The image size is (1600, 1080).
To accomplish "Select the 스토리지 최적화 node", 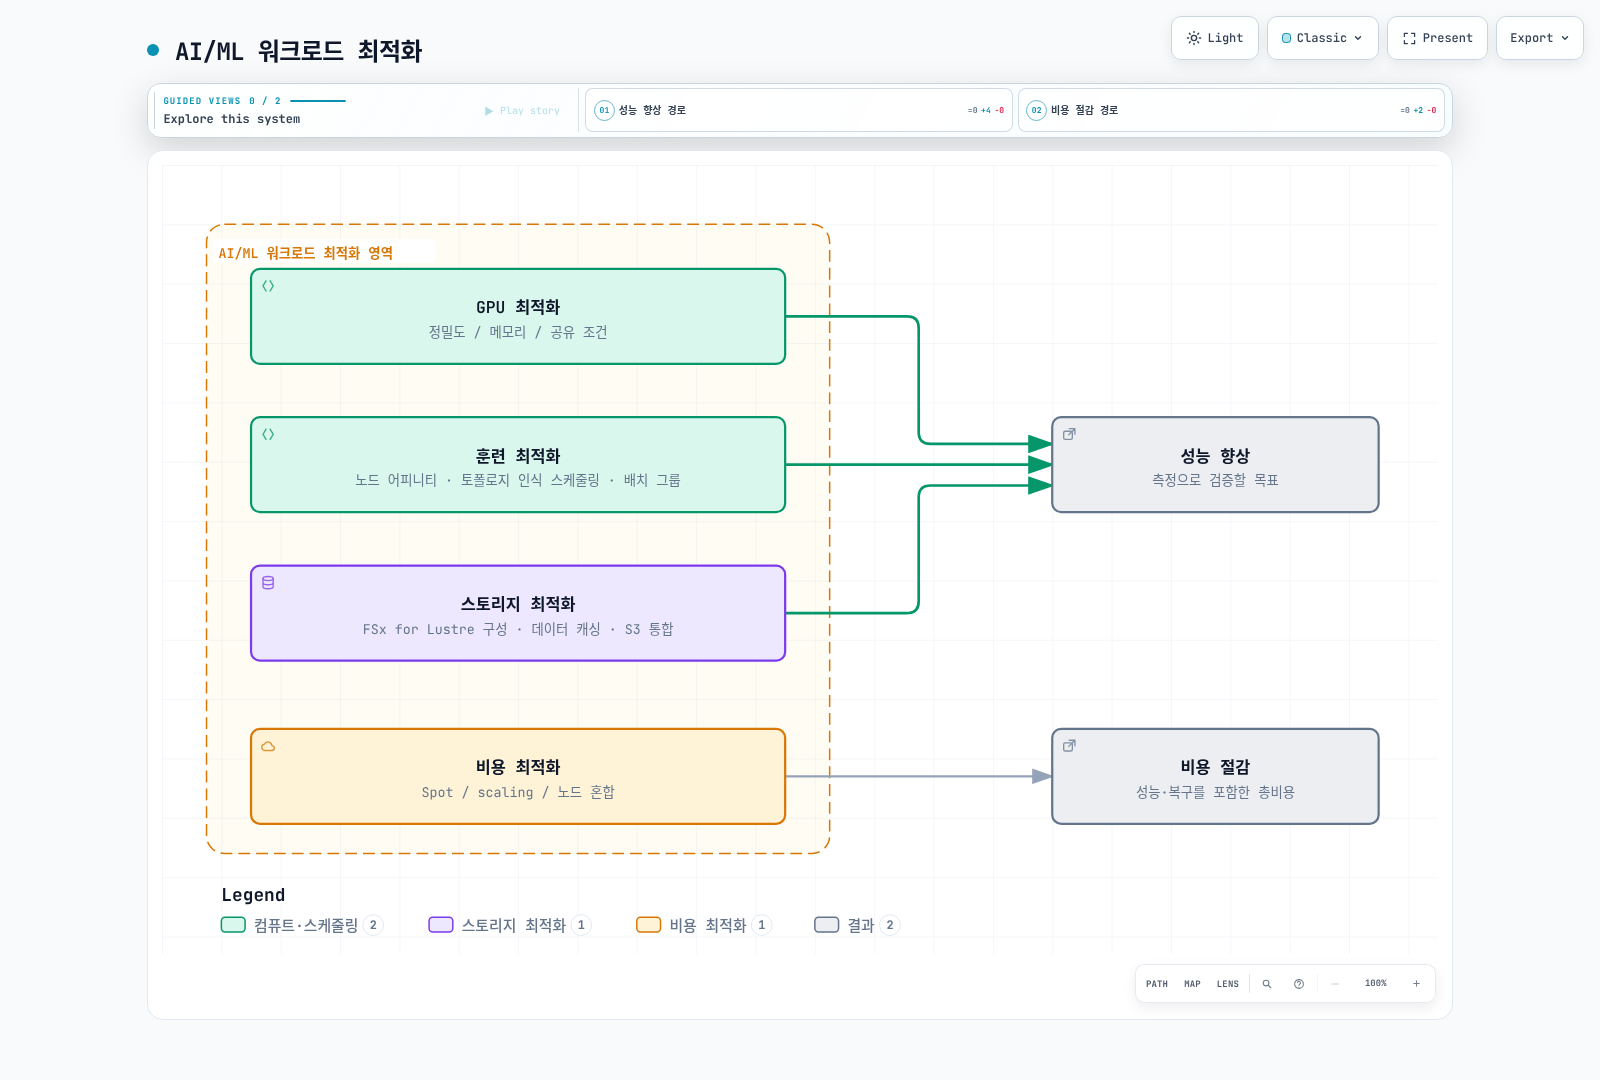I will click(518, 613).
